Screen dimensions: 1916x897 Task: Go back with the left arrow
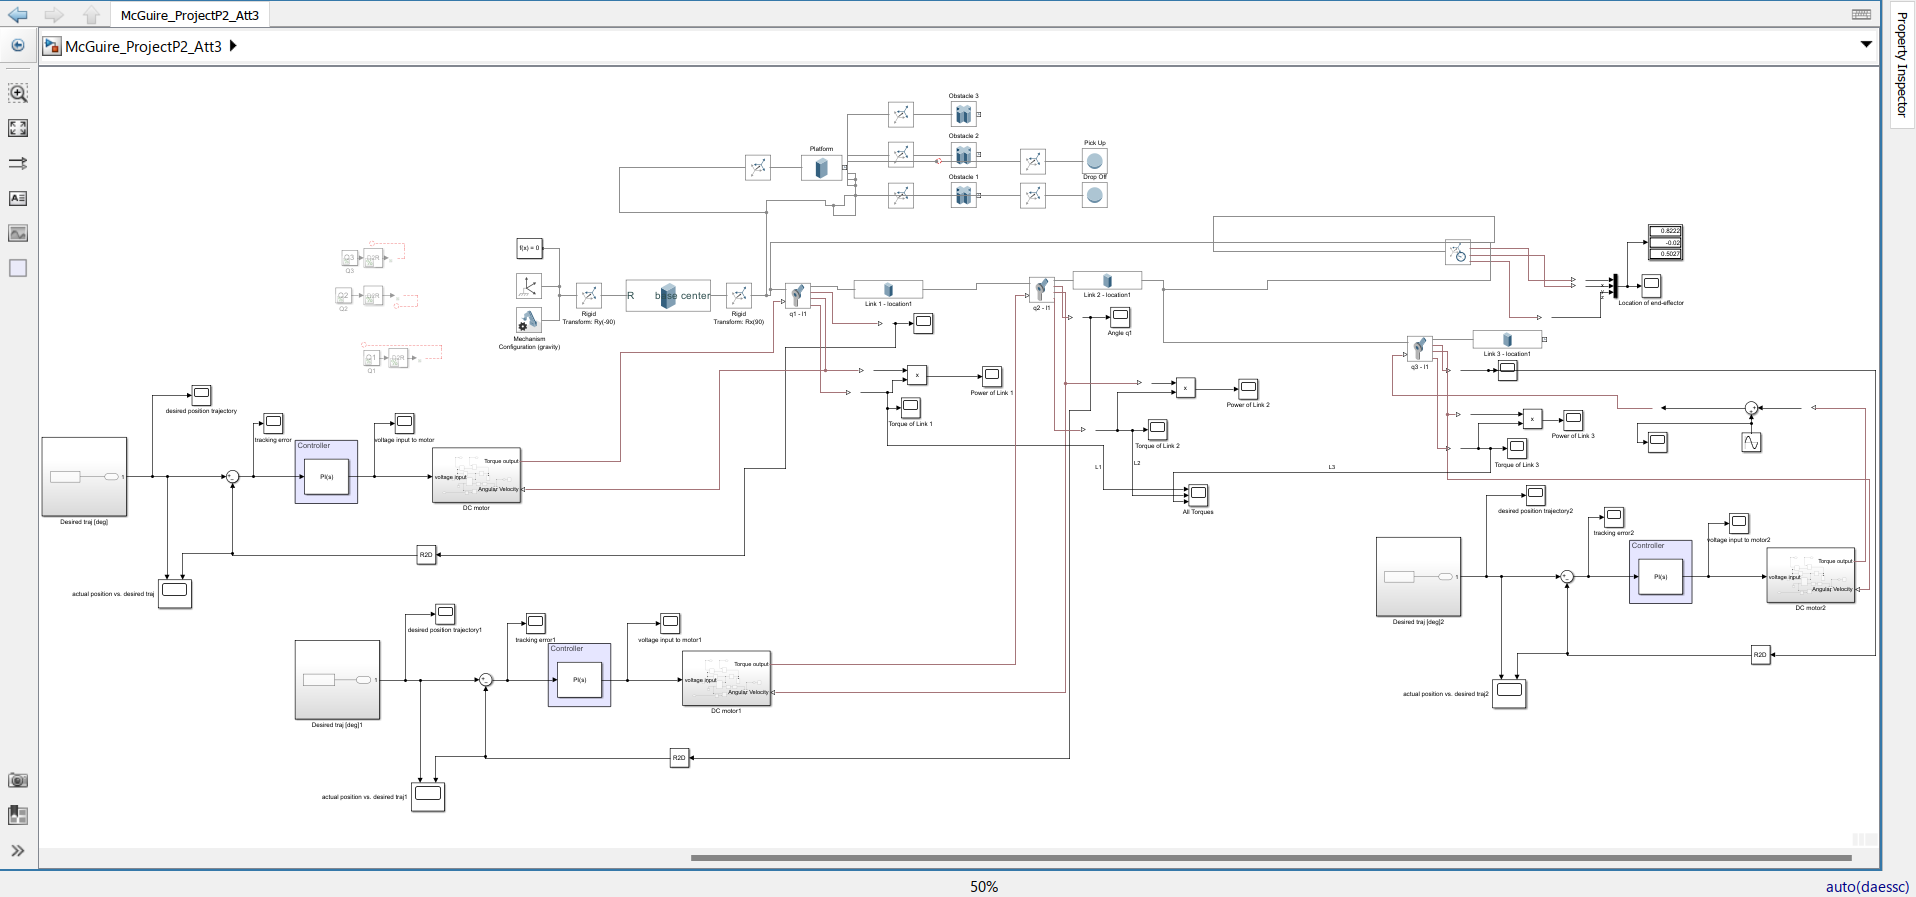pyautogui.click(x=18, y=15)
